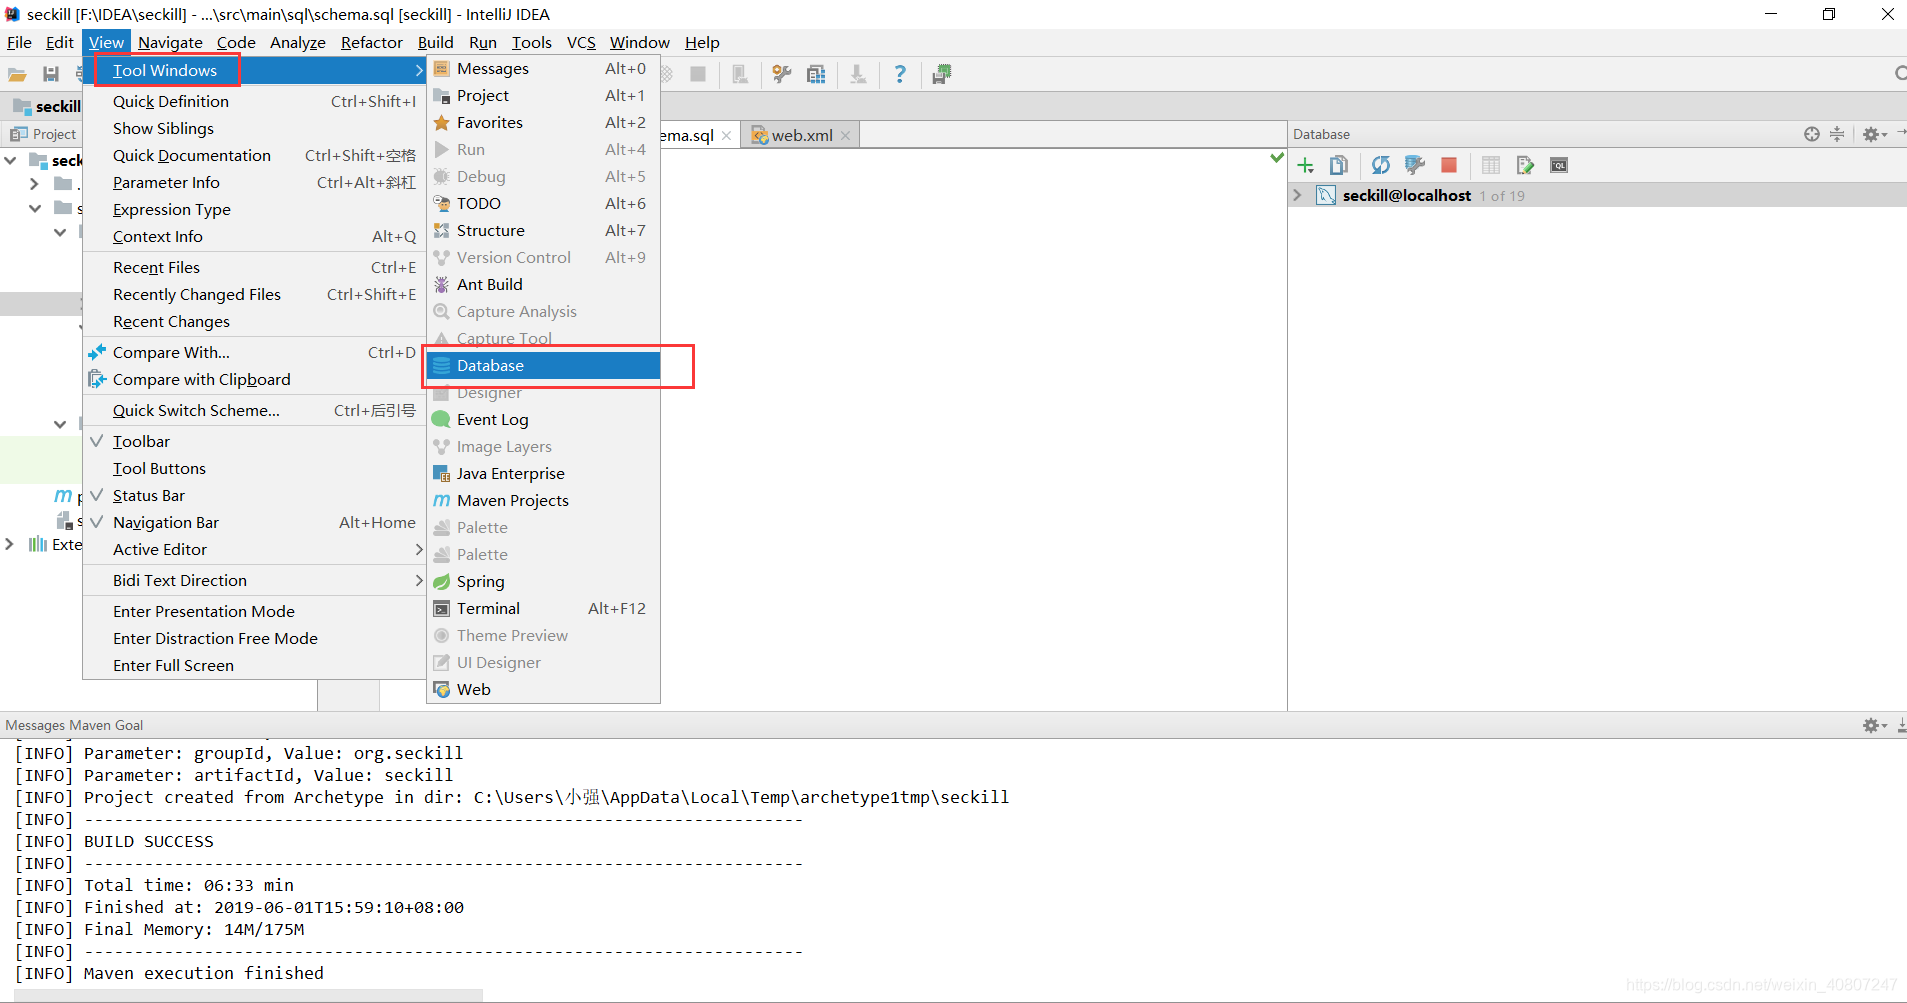This screenshot has width=1907, height=1003.
Task: Switch to web.xml editor tab
Action: tap(800, 135)
